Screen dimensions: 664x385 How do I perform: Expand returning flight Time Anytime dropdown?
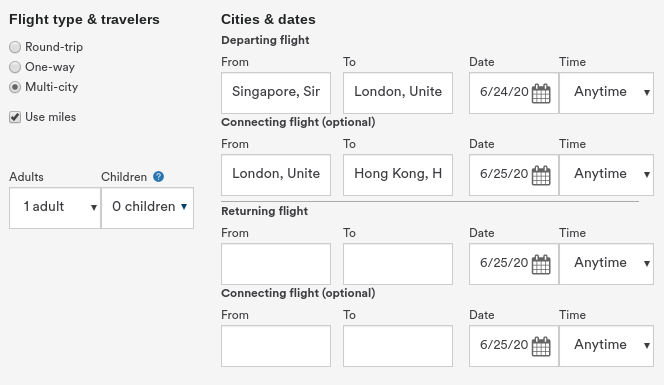(x=606, y=264)
